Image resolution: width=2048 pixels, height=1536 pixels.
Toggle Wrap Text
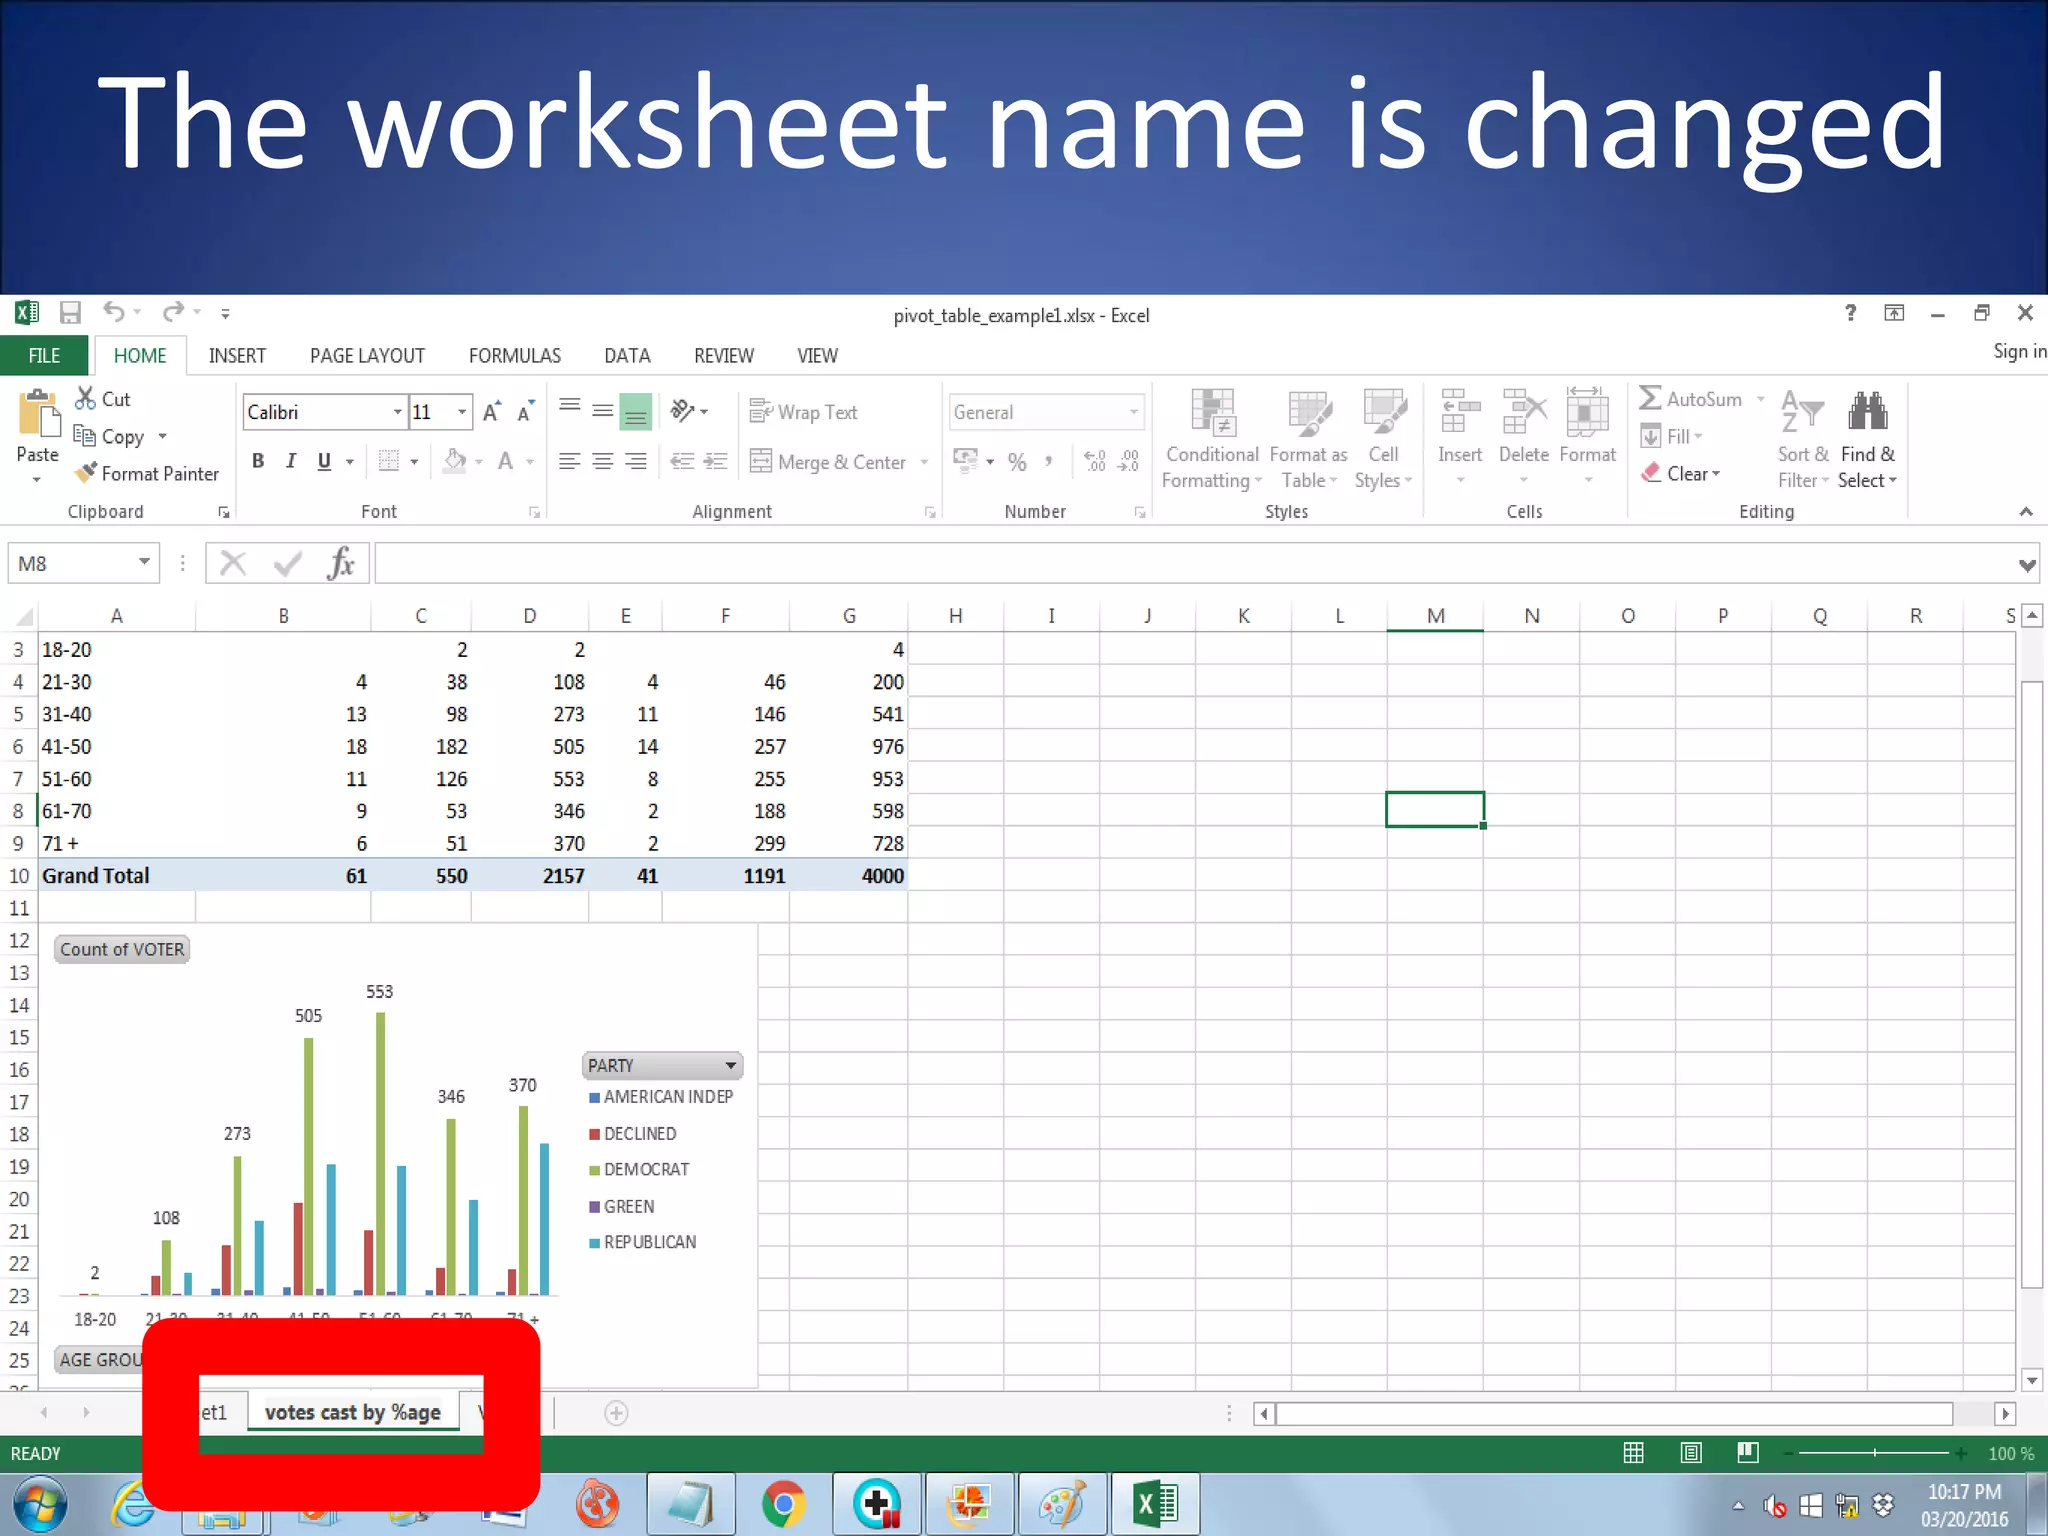pyautogui.click(x=804, y=412)
